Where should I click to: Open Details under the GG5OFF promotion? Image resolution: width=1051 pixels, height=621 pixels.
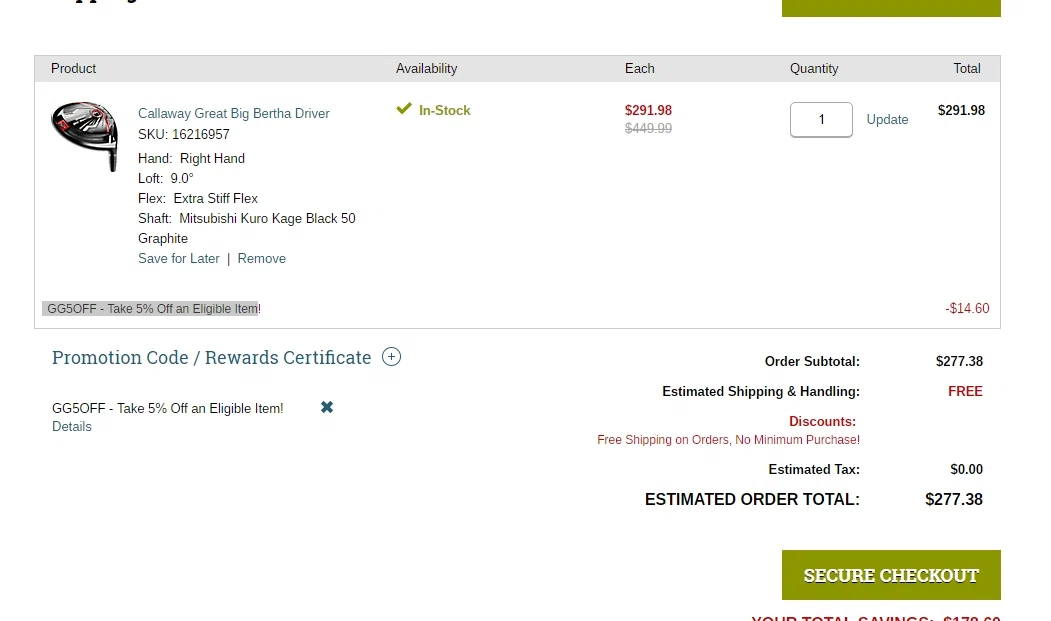point(71,427)
